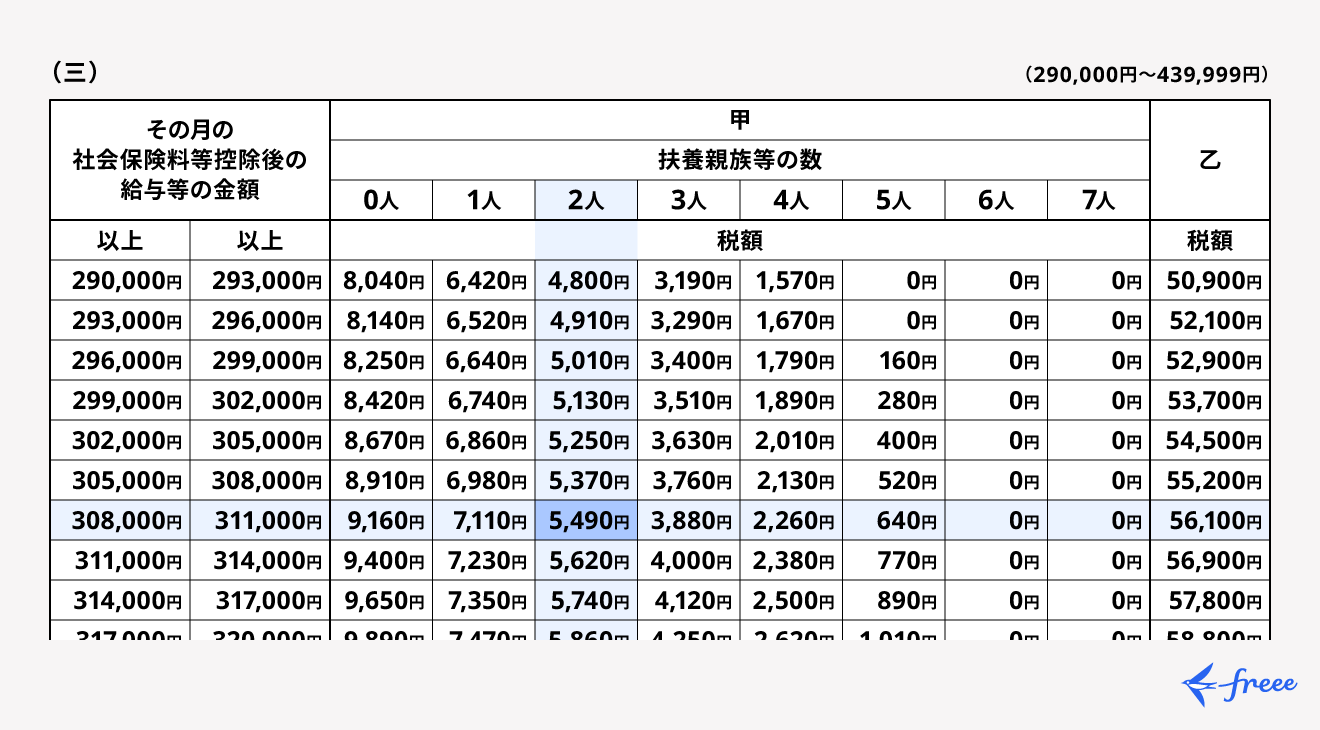Click the 8,140円 tax cell
This screenshot has width=1320, height=730.
(x=381, y=320)
